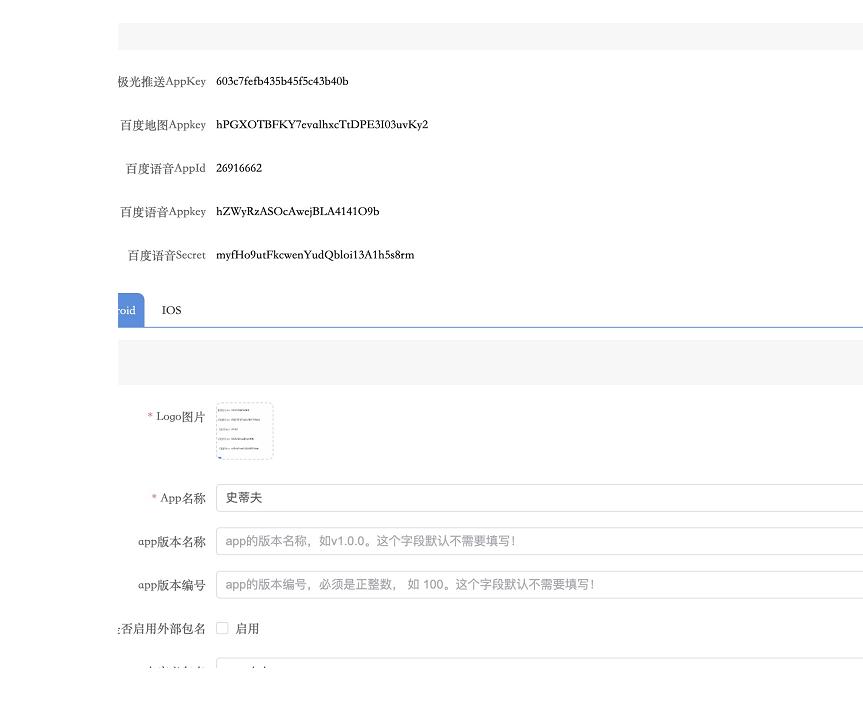This screenshot has height=708, width=863.
Task: Click into the app版本名称 input field
Action: point(539,541)
